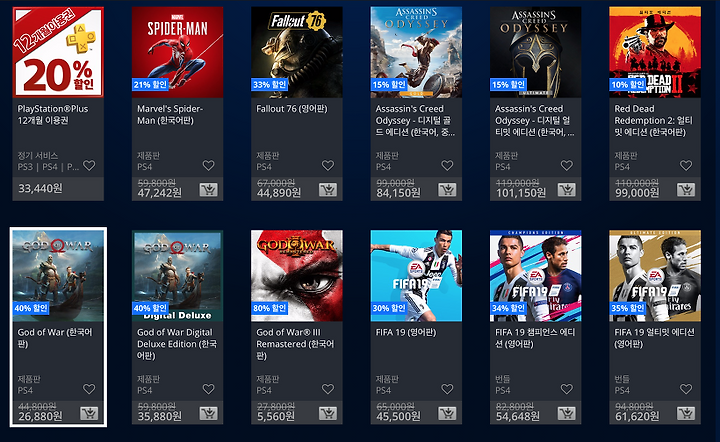The height and width of the screenshot is (442, 720).
Task: Open PlayStation Plus 20% discount banner image
Action: click(x=58, y=52)
